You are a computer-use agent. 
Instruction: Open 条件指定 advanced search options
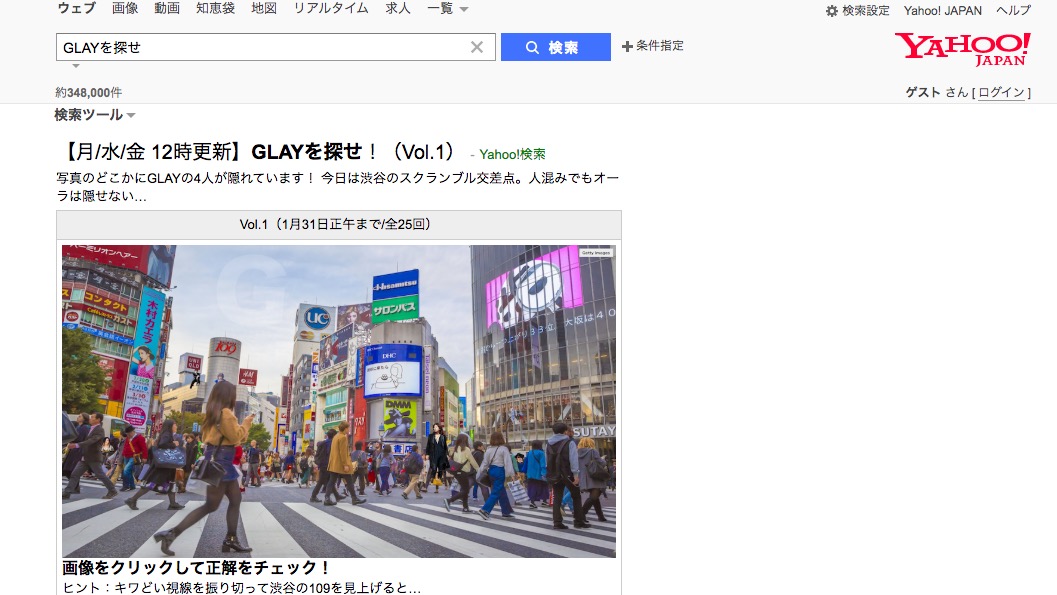click(x=653, y=46)
